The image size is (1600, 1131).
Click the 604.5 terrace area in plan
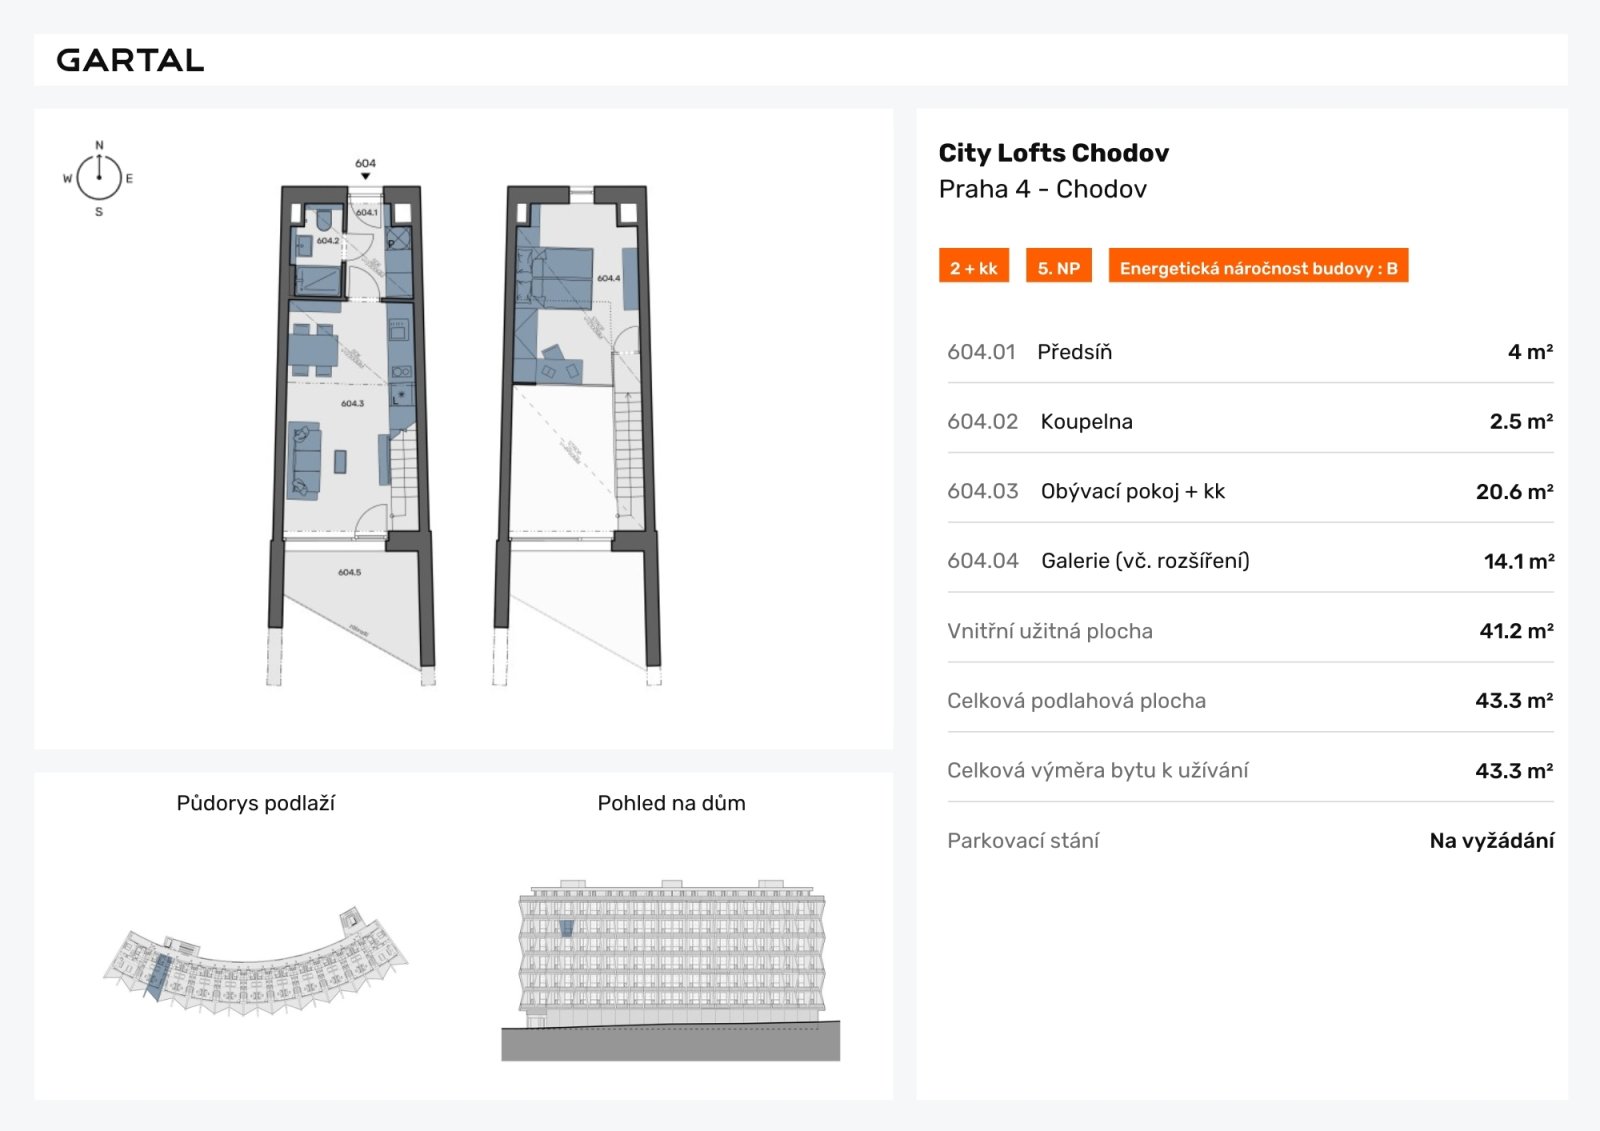(350, 590)
